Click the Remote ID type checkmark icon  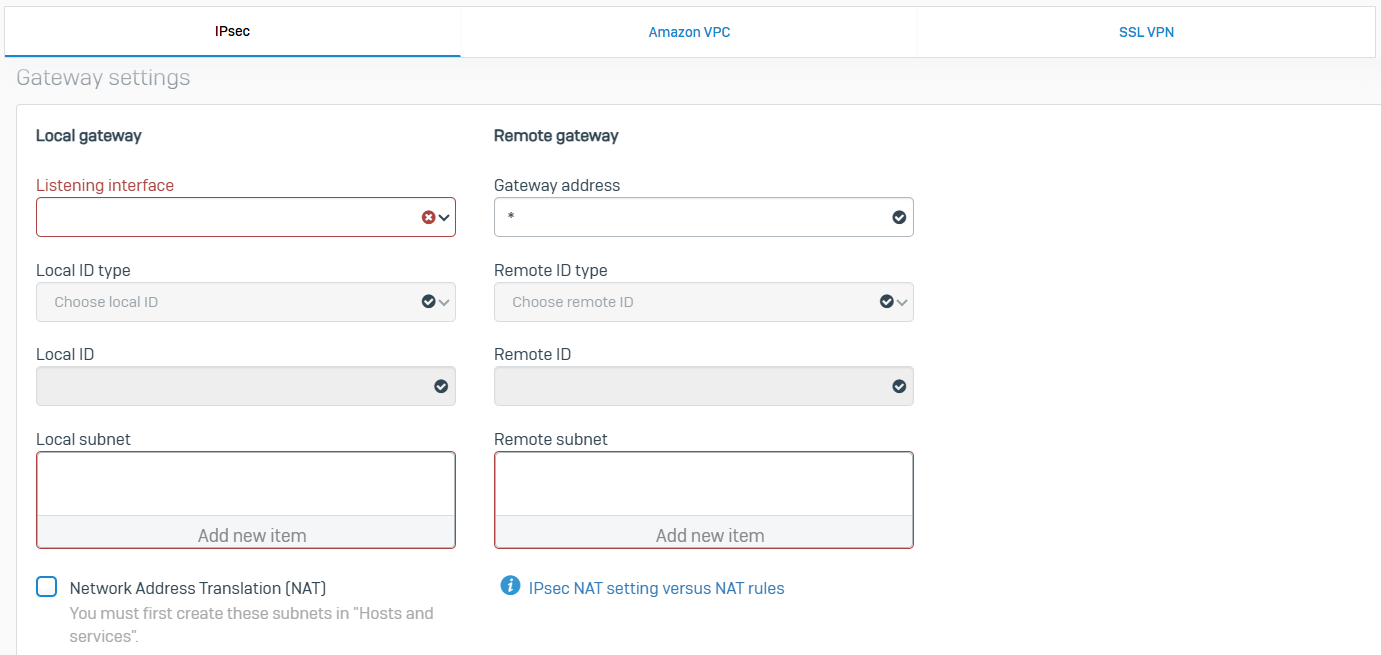click(x=886, y=301)
